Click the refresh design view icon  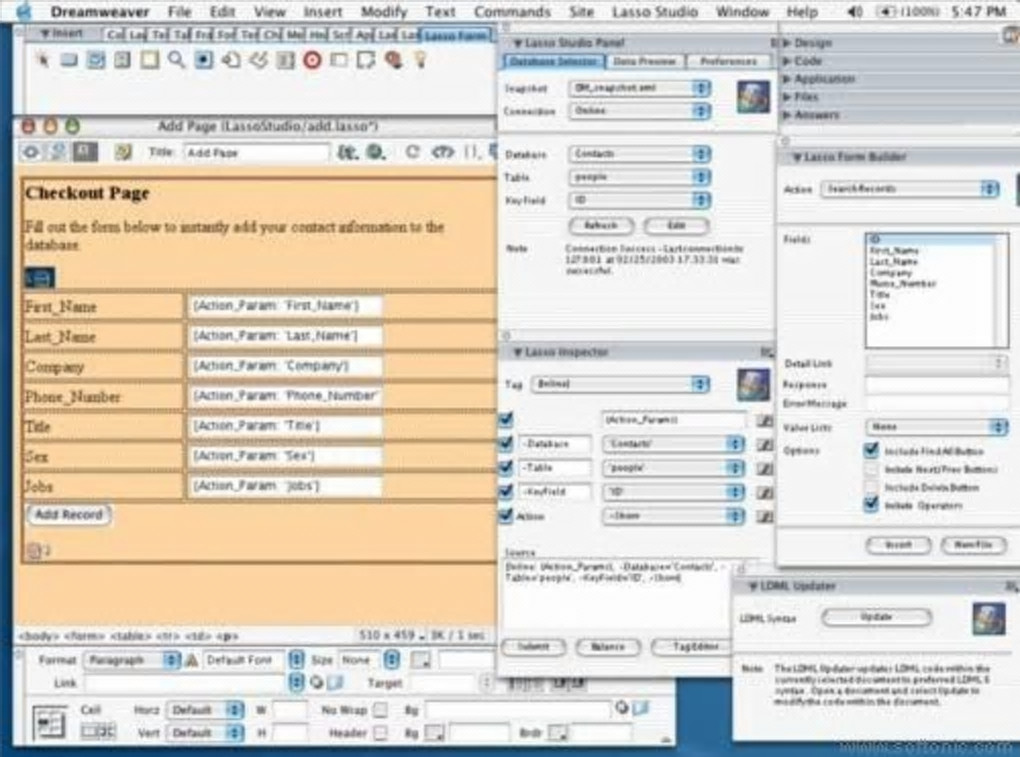pyautogui.click(x=412, y=152)
